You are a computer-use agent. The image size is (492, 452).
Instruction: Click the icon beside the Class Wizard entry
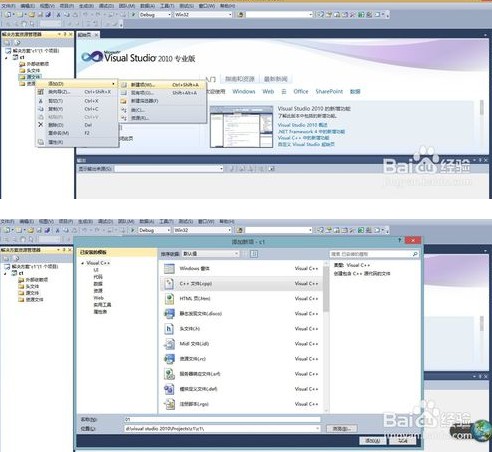pos(41,92)
